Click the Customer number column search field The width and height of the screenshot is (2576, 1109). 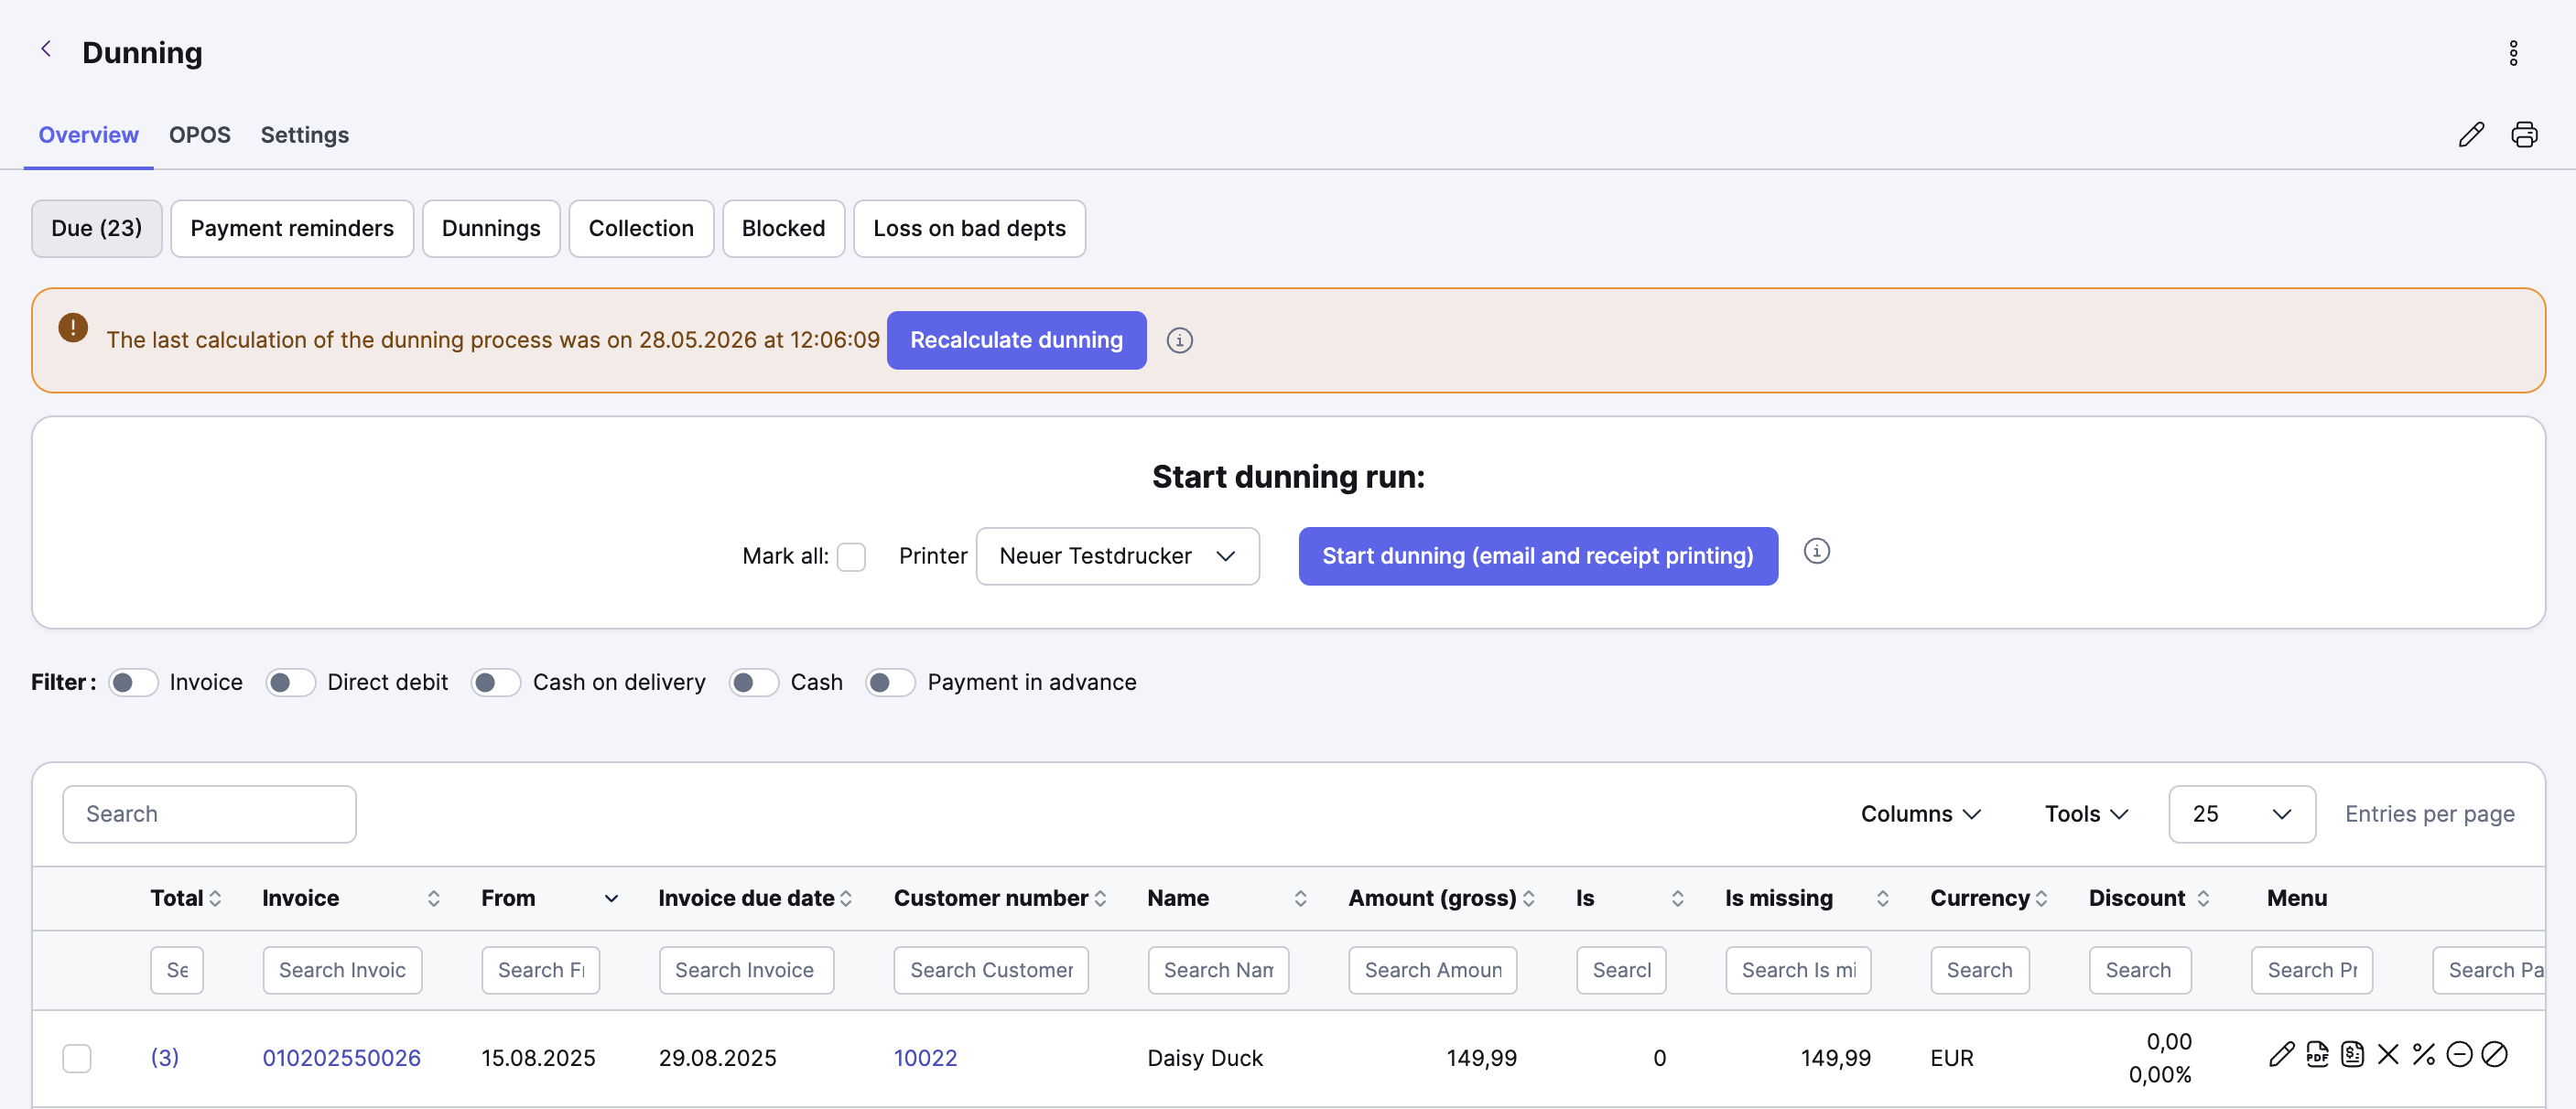click(x=991, y=971)
